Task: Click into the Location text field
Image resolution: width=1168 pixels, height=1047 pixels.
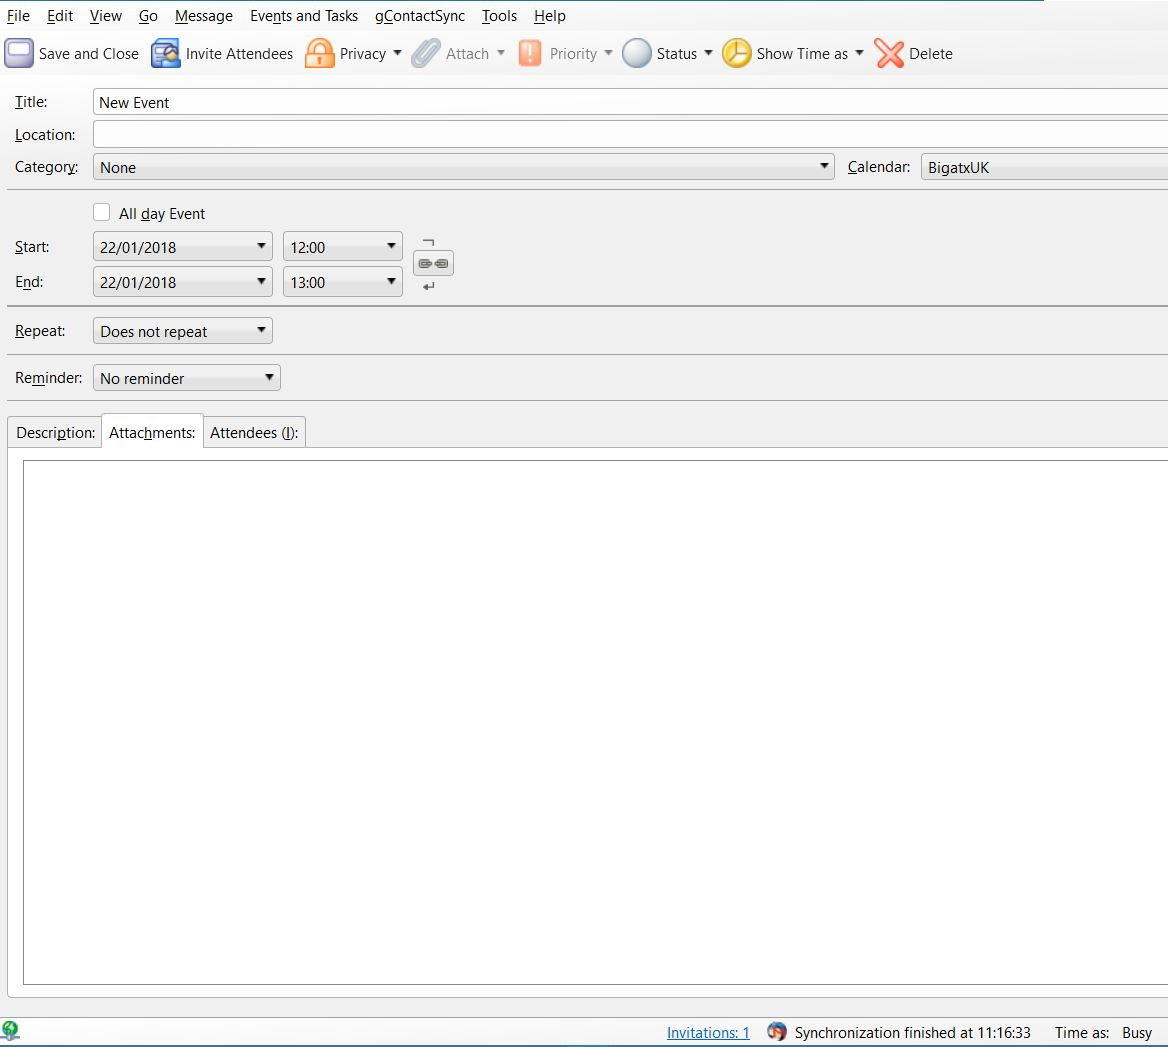Action: [x=630, y=135]
